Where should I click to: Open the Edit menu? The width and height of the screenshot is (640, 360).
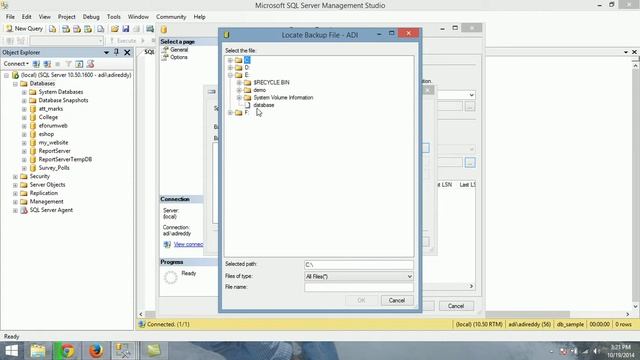[27, 17]
